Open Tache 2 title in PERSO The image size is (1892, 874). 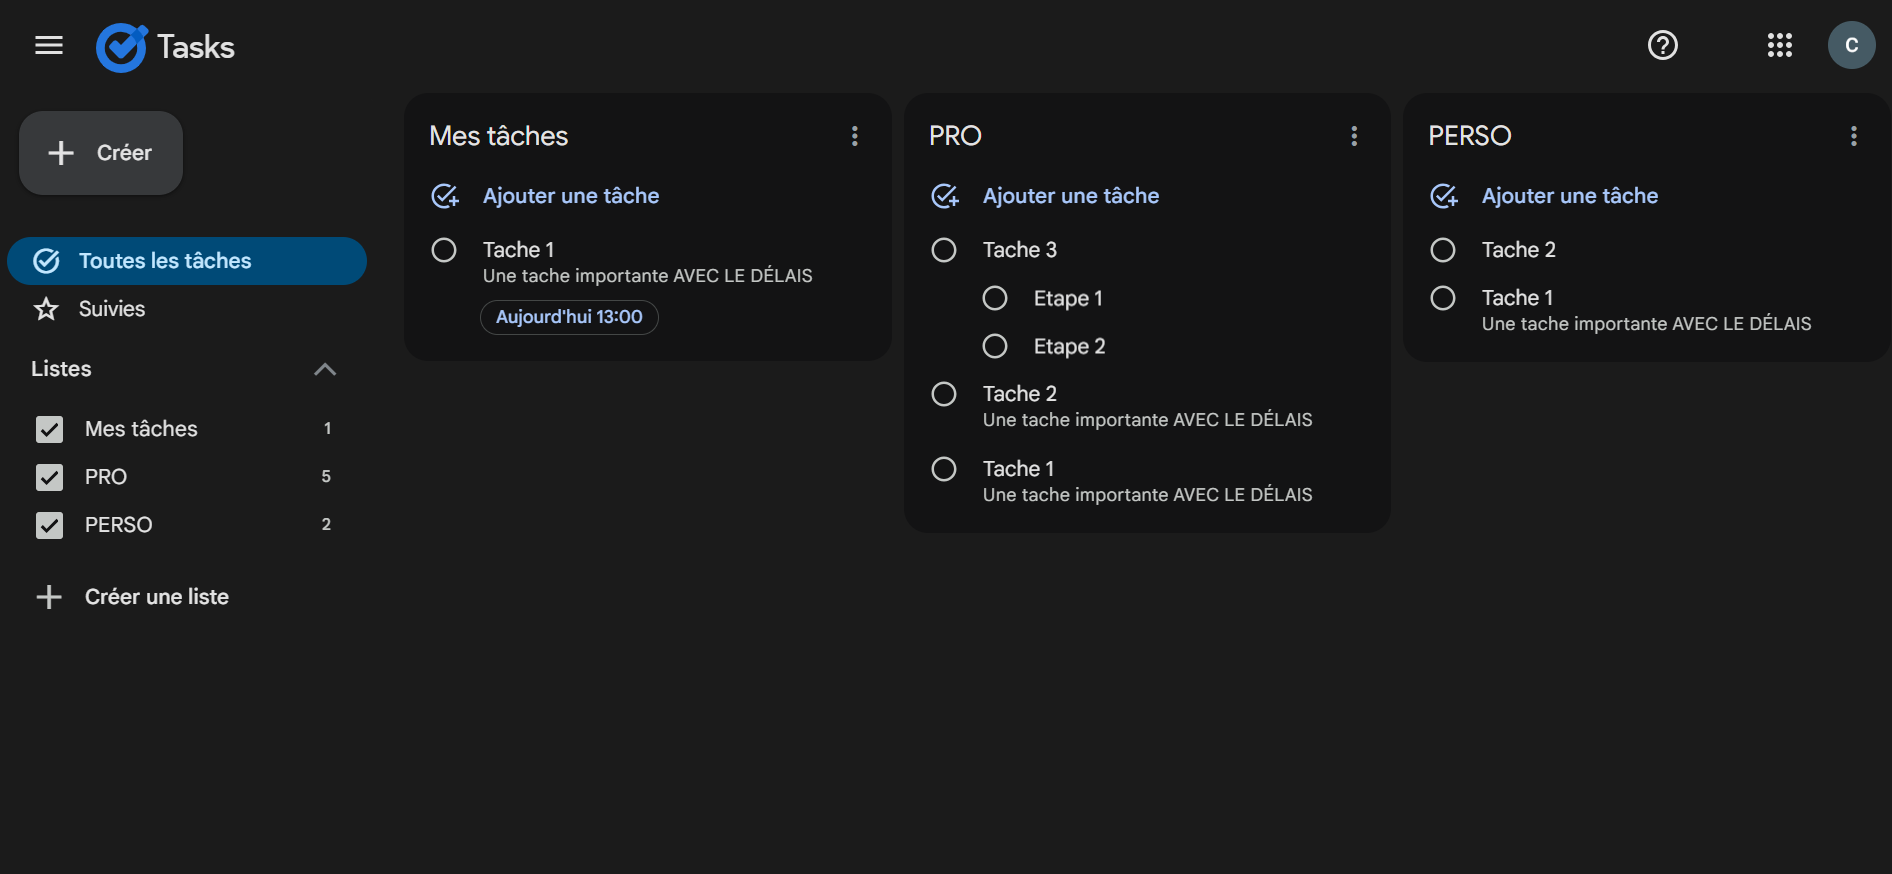[1518, 250]
